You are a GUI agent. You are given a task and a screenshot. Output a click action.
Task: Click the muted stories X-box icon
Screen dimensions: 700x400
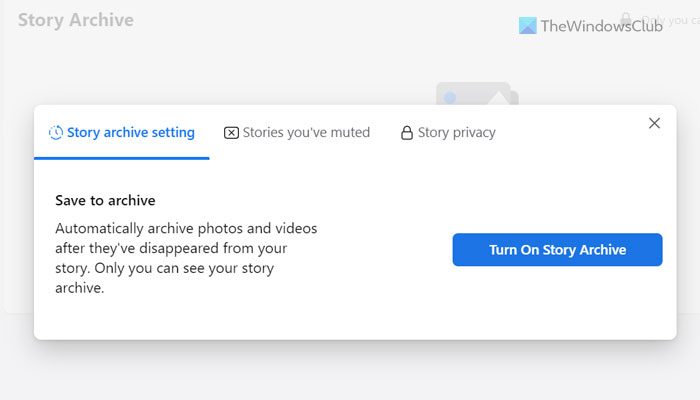pyautogui.click(x=231, y=132)
